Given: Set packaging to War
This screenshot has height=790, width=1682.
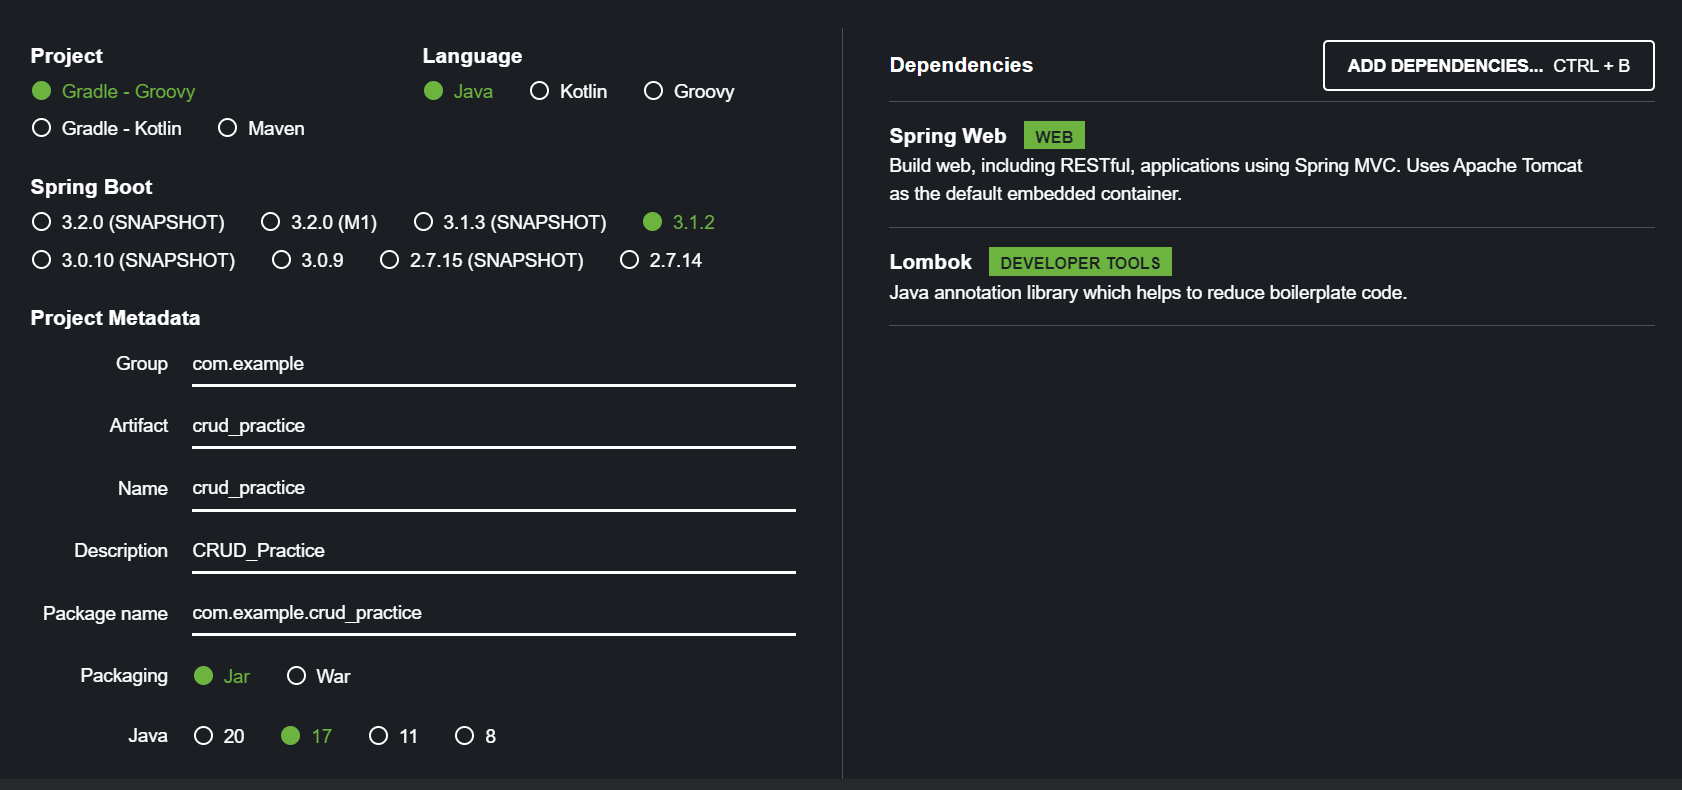Looking at the screenshot, I should tap(319, 676).
